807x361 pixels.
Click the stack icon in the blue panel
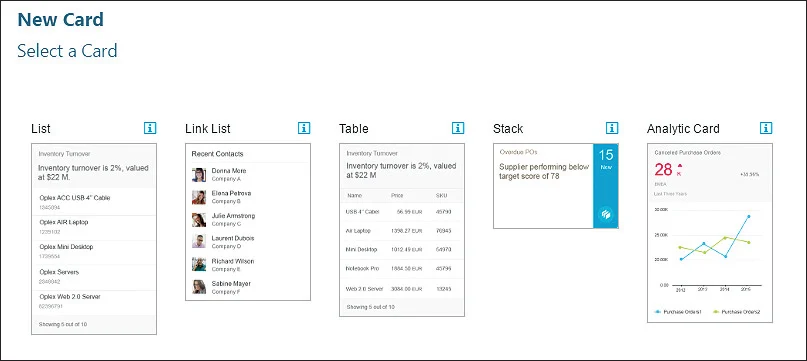606,215
